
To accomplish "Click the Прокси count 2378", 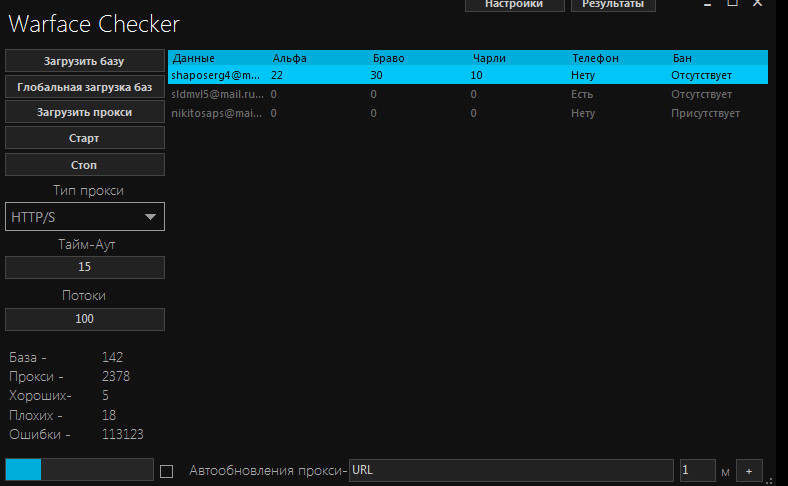I will click(116, 376).
